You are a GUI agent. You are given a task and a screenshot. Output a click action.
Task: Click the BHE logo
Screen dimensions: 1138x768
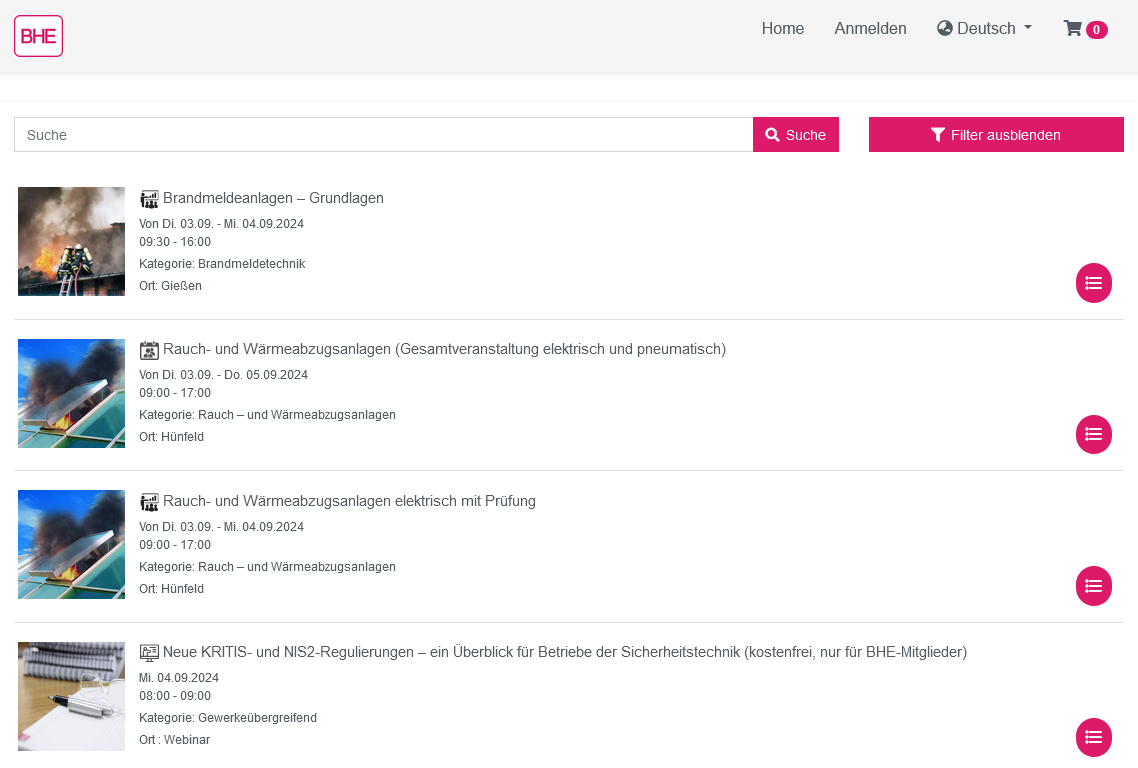pos(38,35)
